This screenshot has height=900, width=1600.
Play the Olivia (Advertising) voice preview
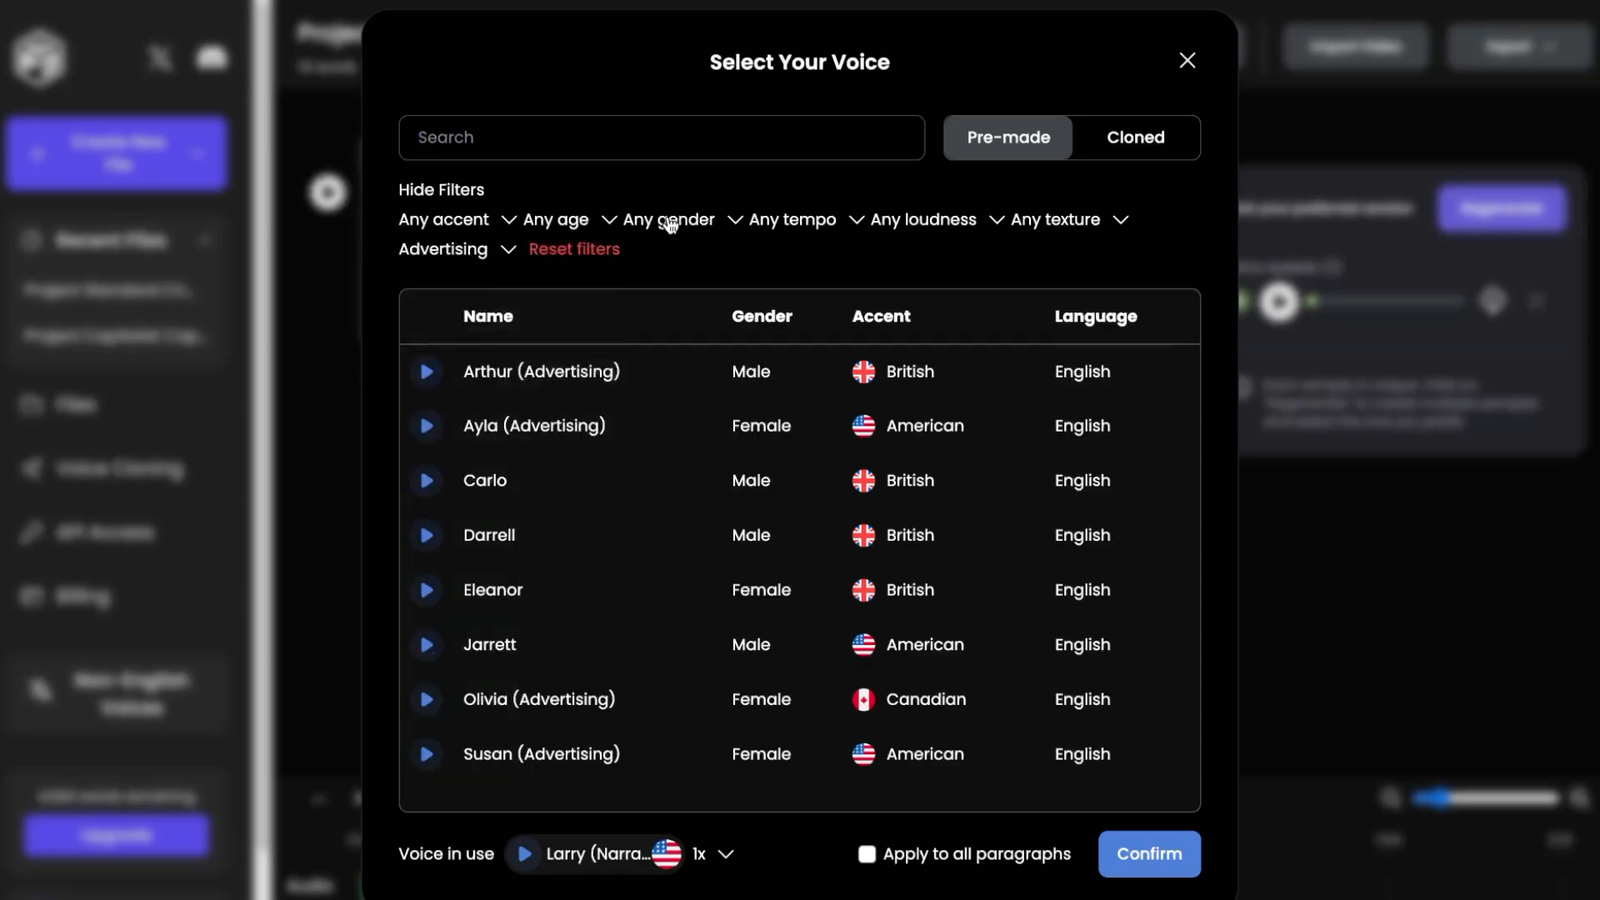pyautogui.click(x=426, y=700)
